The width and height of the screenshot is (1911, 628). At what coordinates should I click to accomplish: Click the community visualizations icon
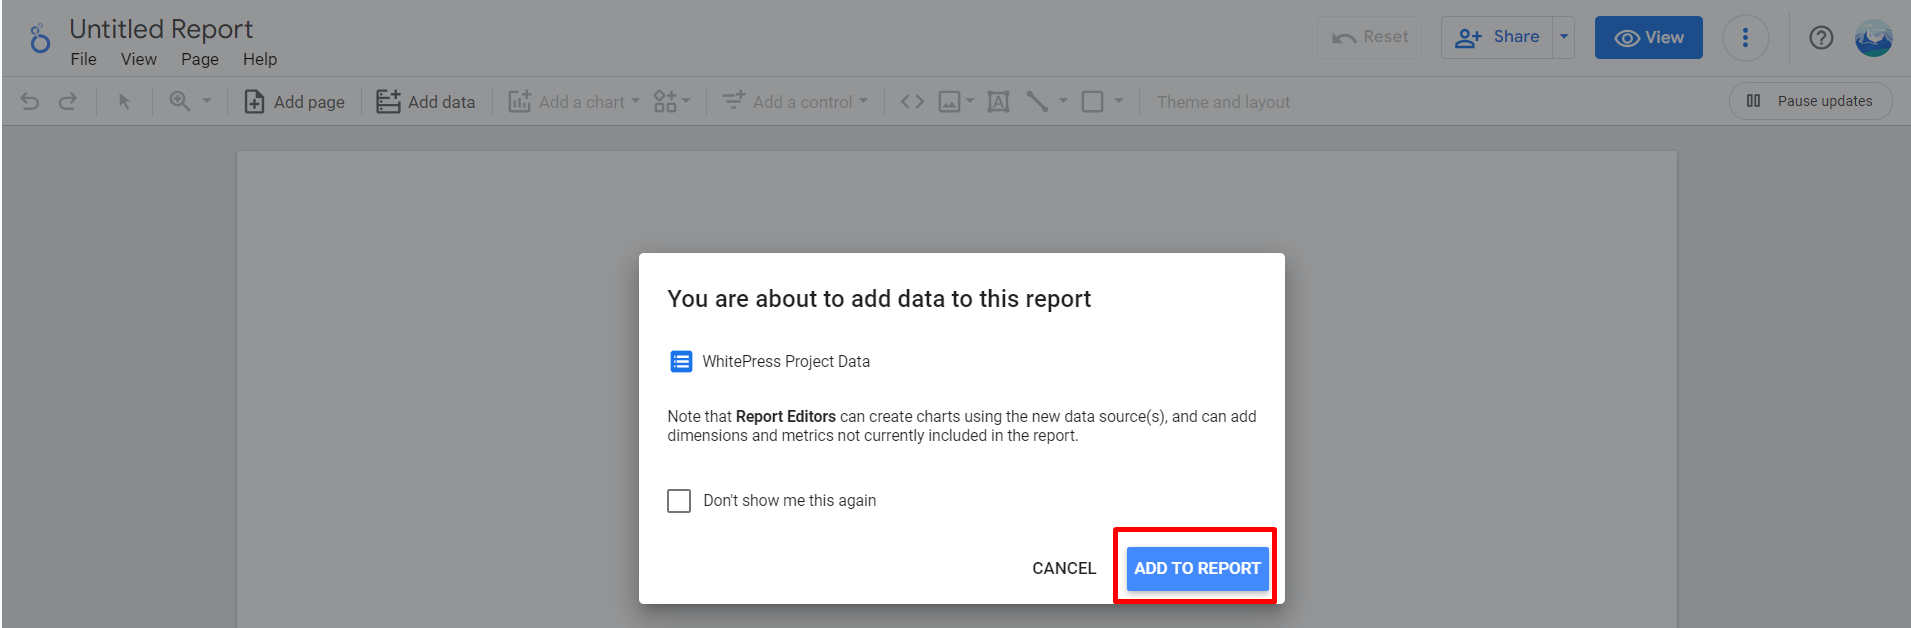(665, 101)
